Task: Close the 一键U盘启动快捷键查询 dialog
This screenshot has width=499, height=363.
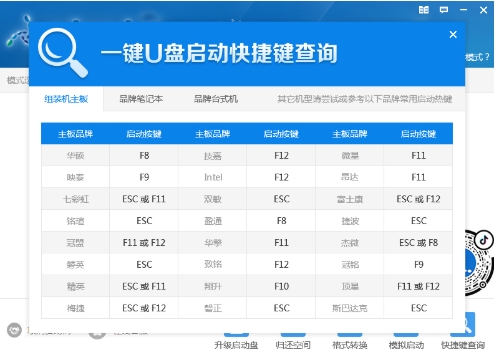Action: click(x=453, y=34)
